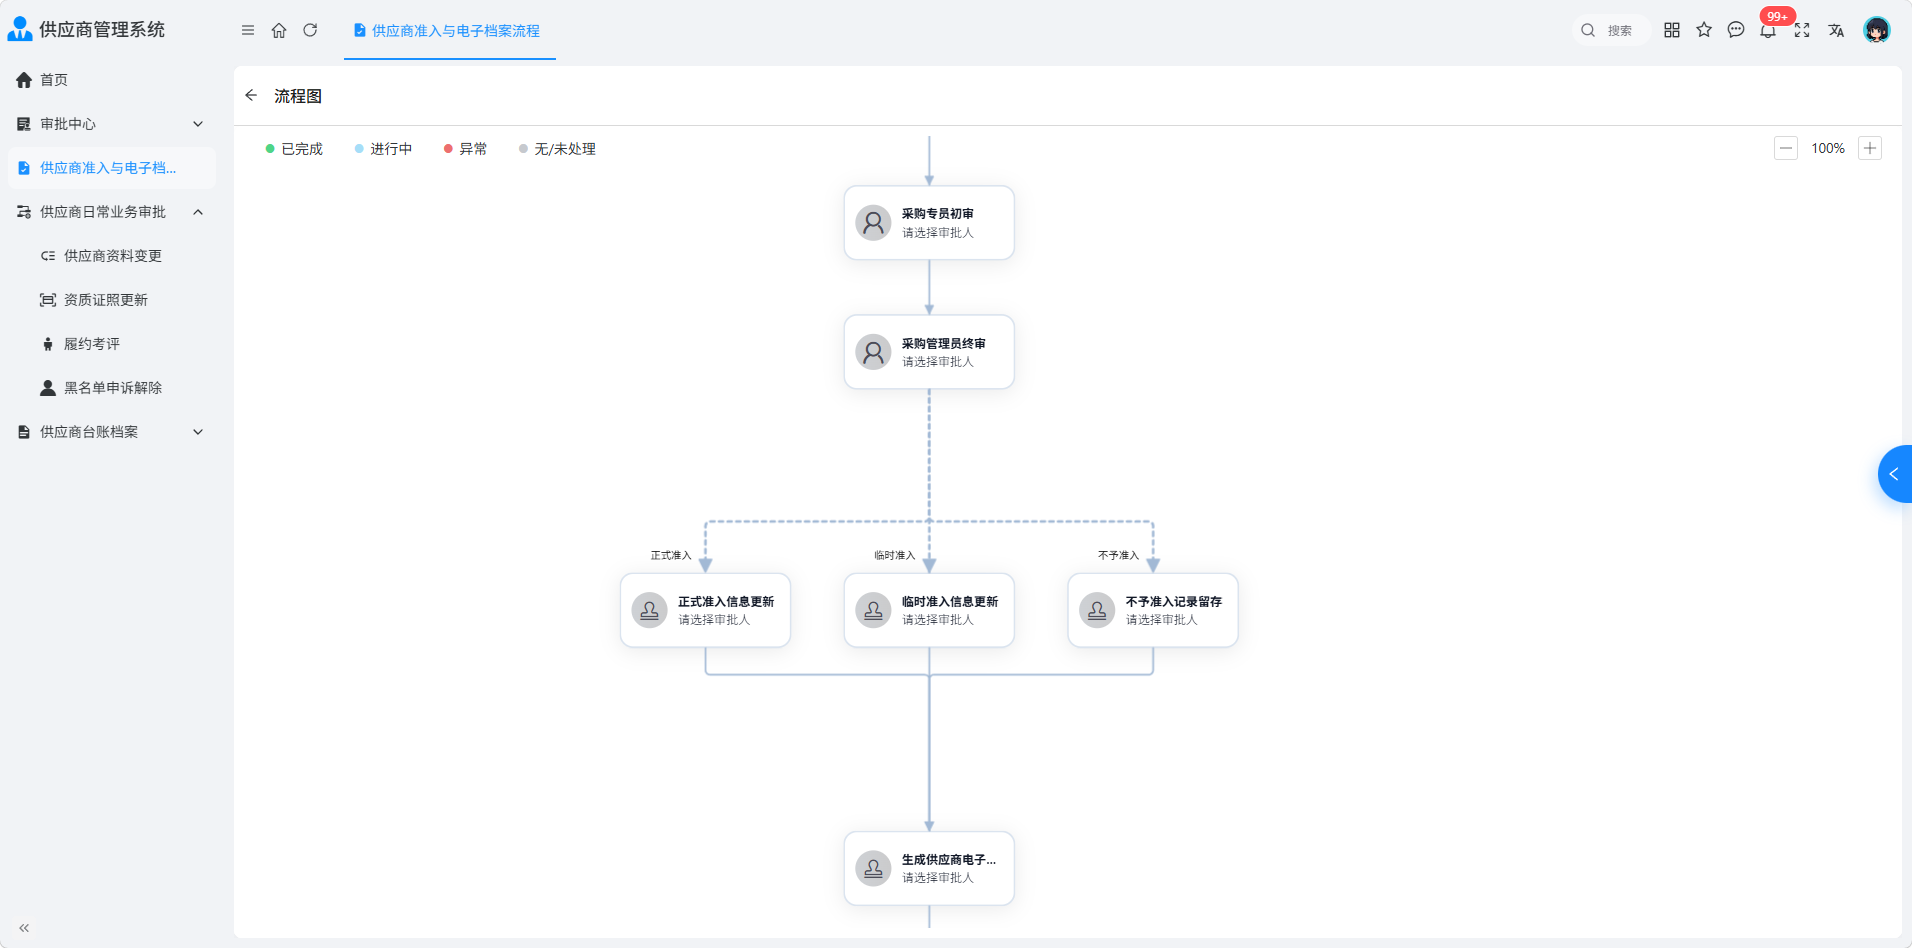Viewport: 1912px width, 948px height.
Task: Switch to 供应商准入与电子档案流程 tab
Action: (449, 31)
